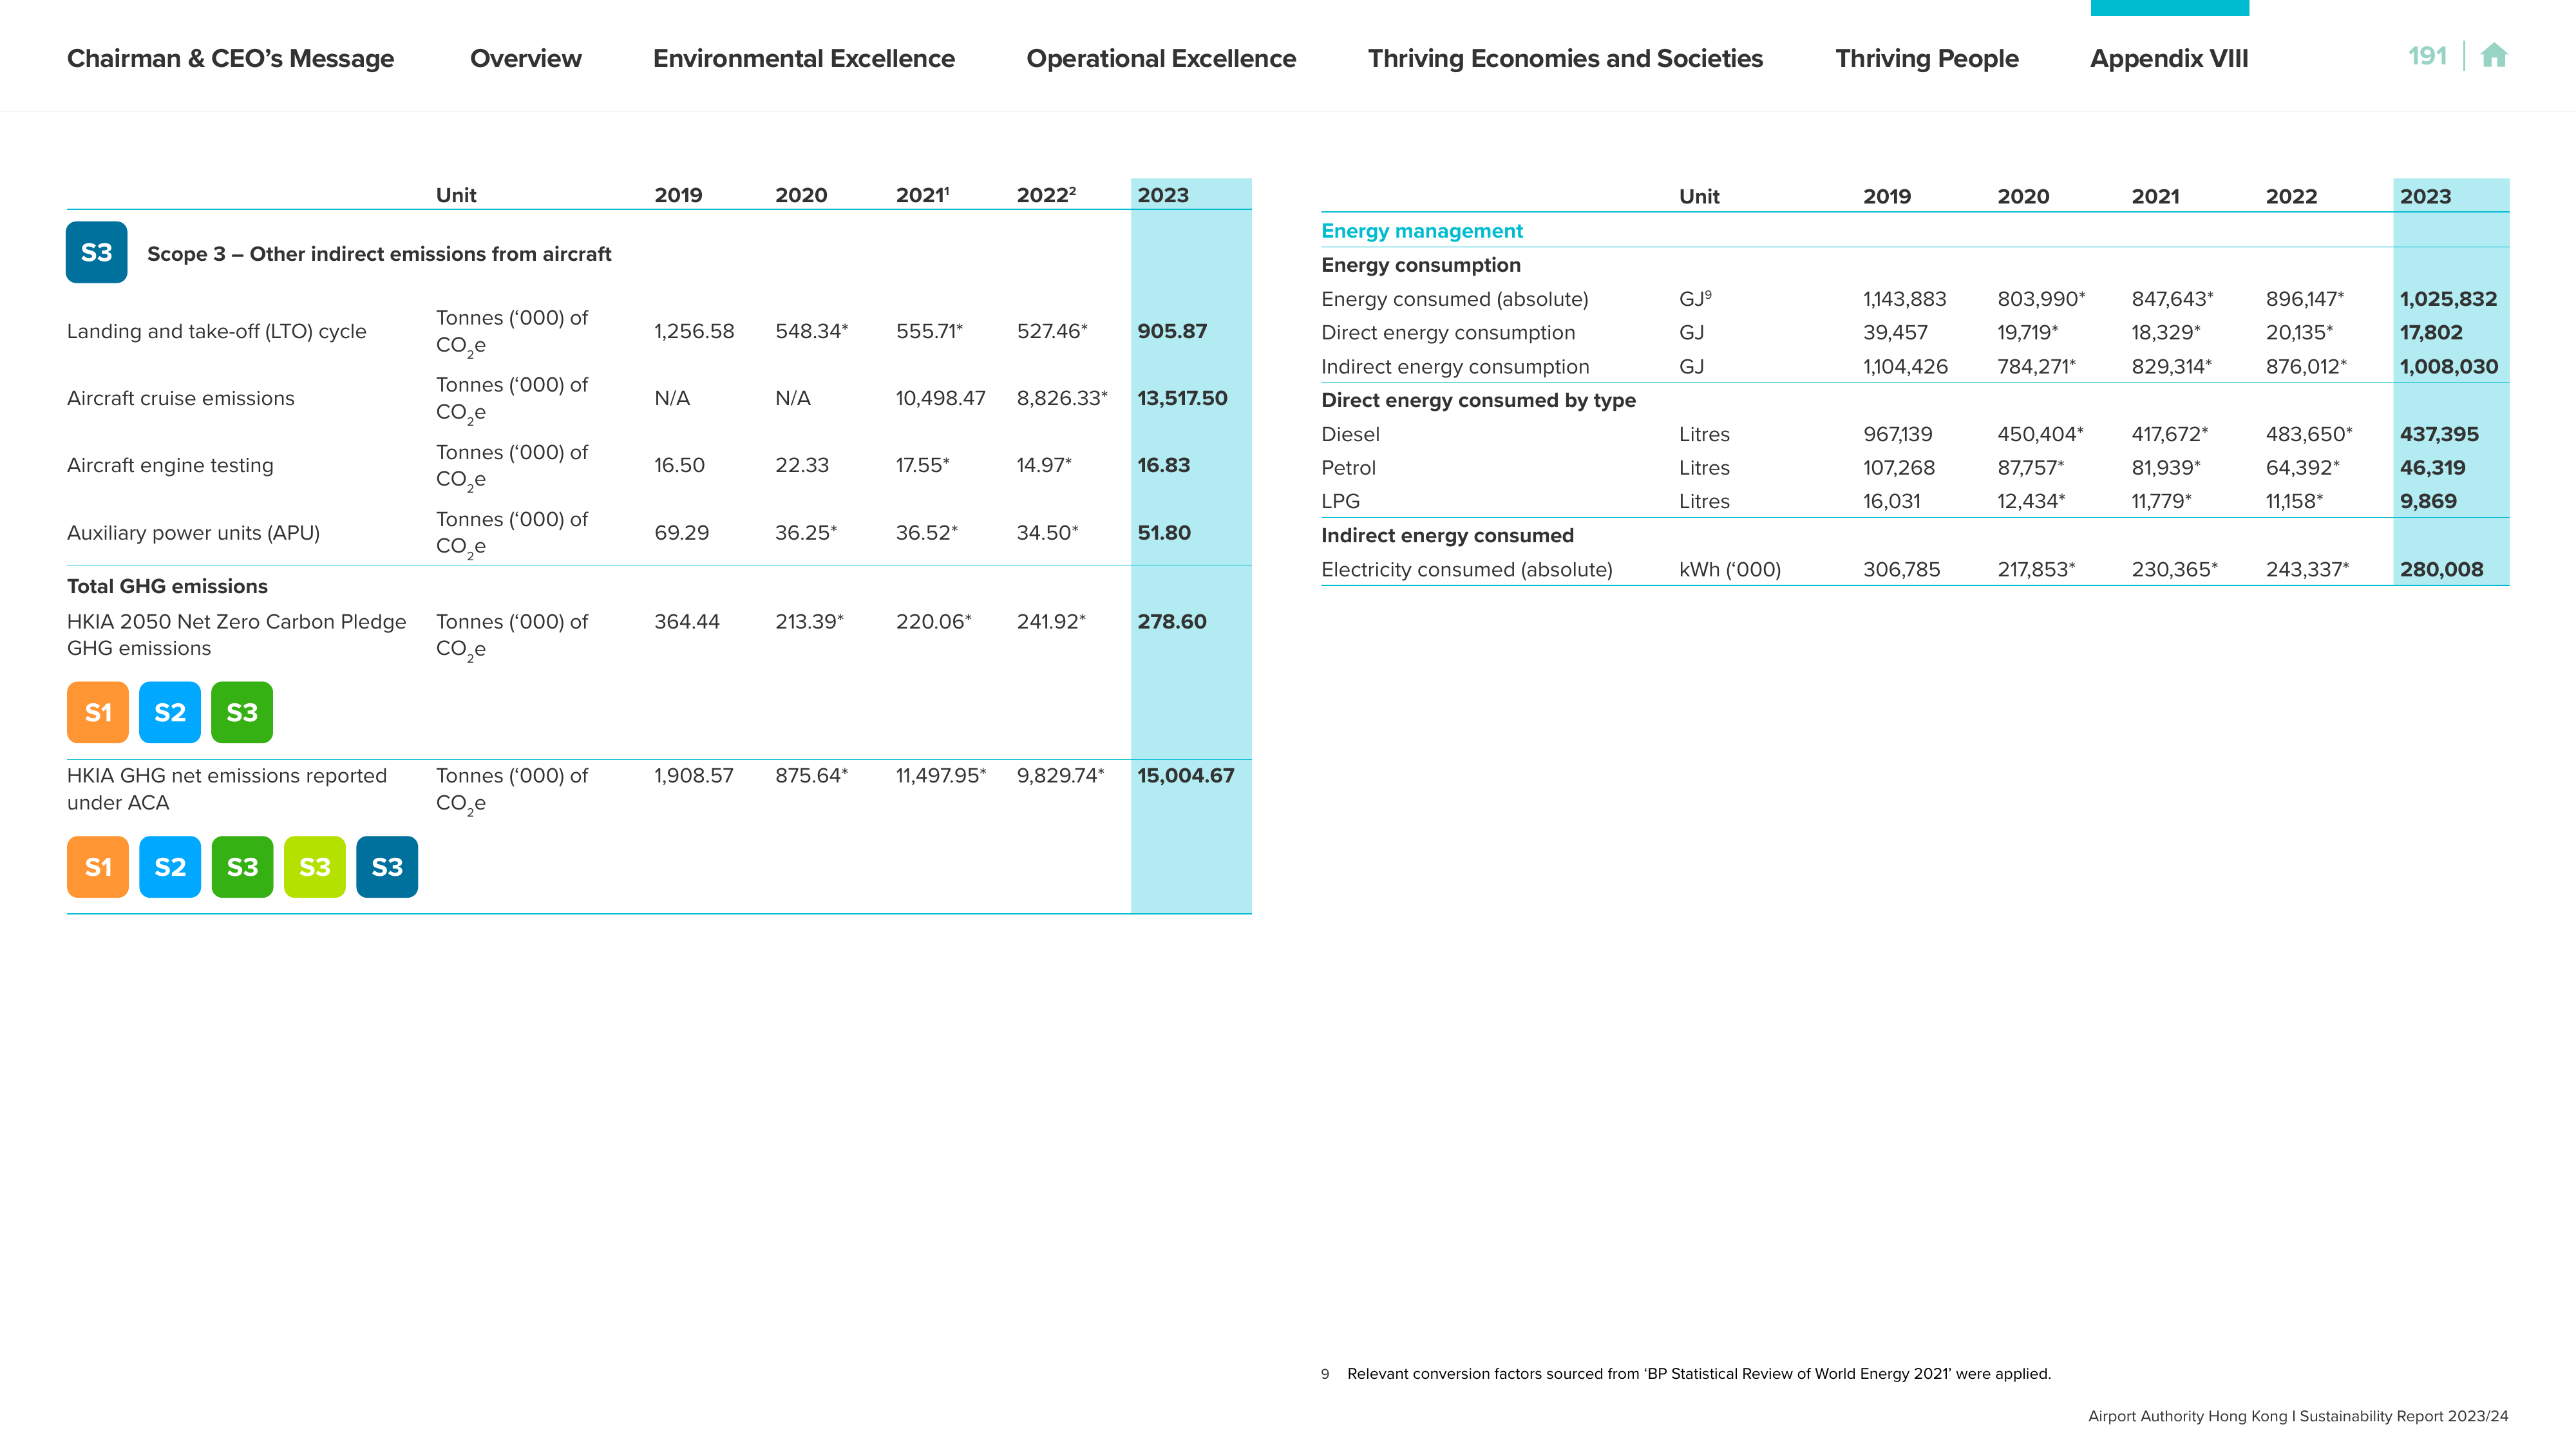
Task: Switch to Operational Excellence section
Action: [x=1161, y=59]
